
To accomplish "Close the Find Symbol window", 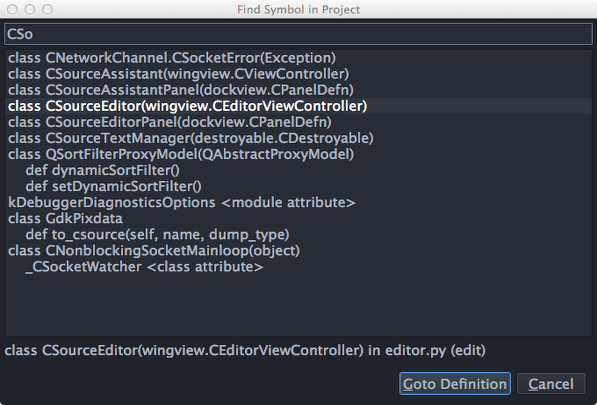I will pos(12,9).
